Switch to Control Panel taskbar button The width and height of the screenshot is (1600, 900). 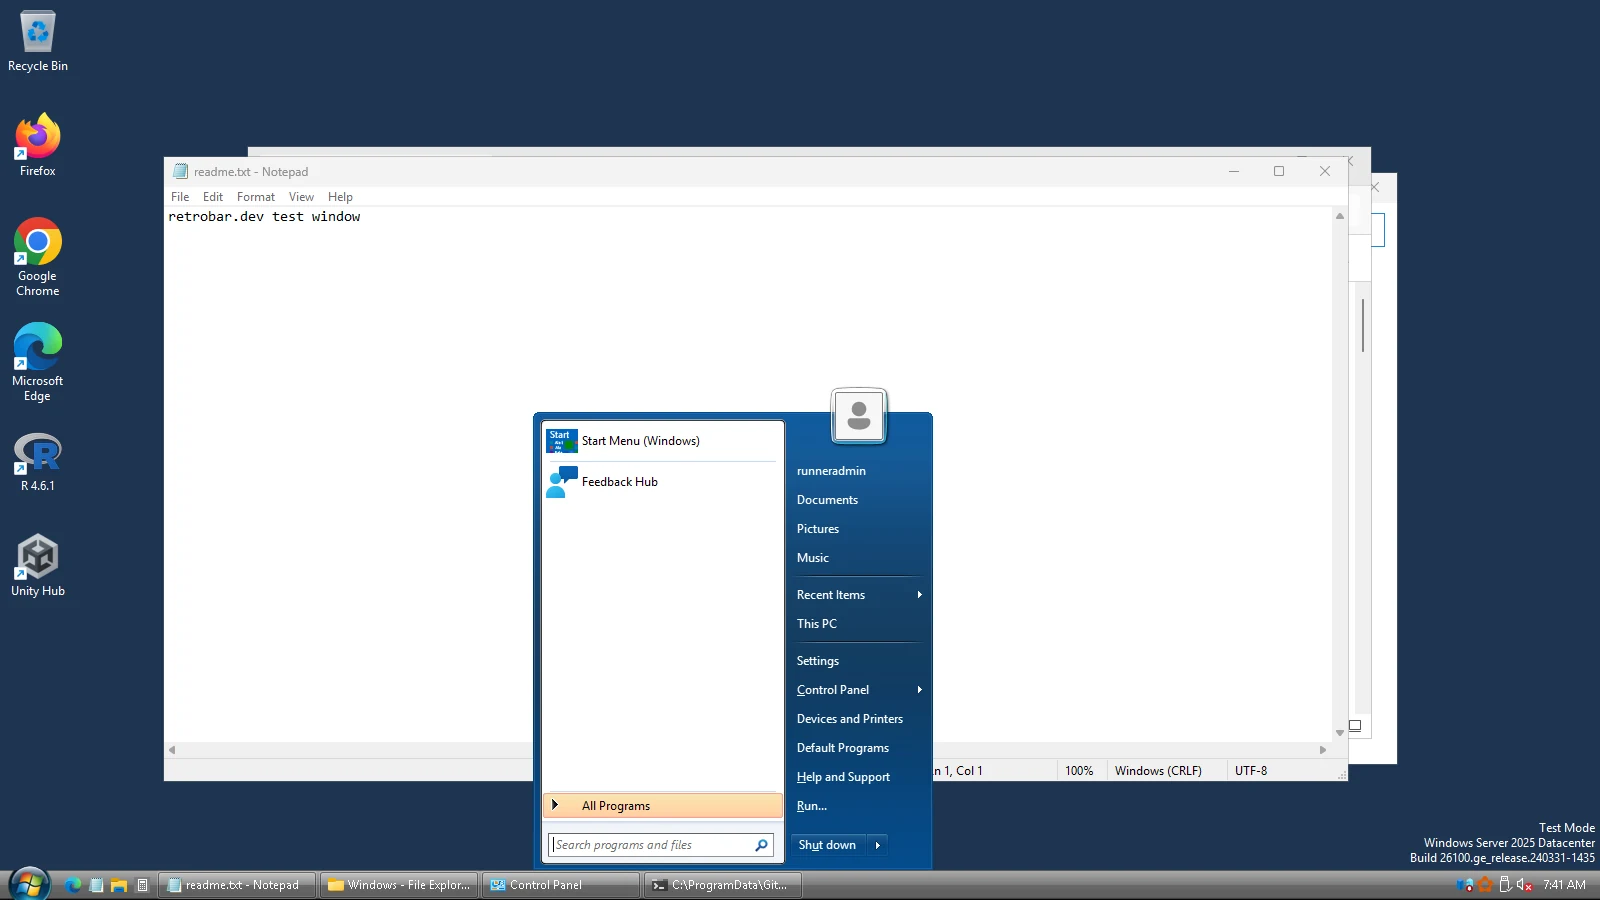pyautogui.click(x=561, y=885)
